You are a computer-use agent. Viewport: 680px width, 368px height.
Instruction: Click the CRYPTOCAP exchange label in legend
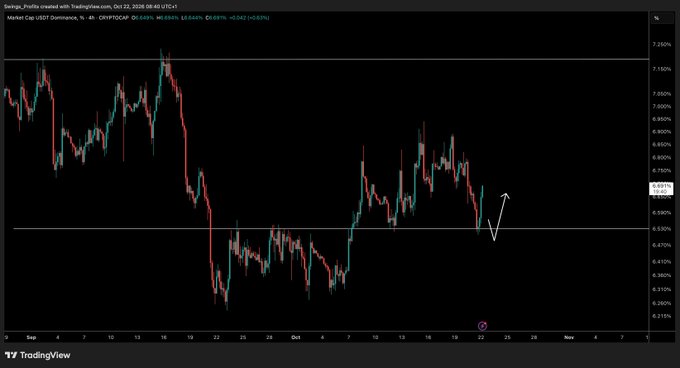tap(114, 18)
